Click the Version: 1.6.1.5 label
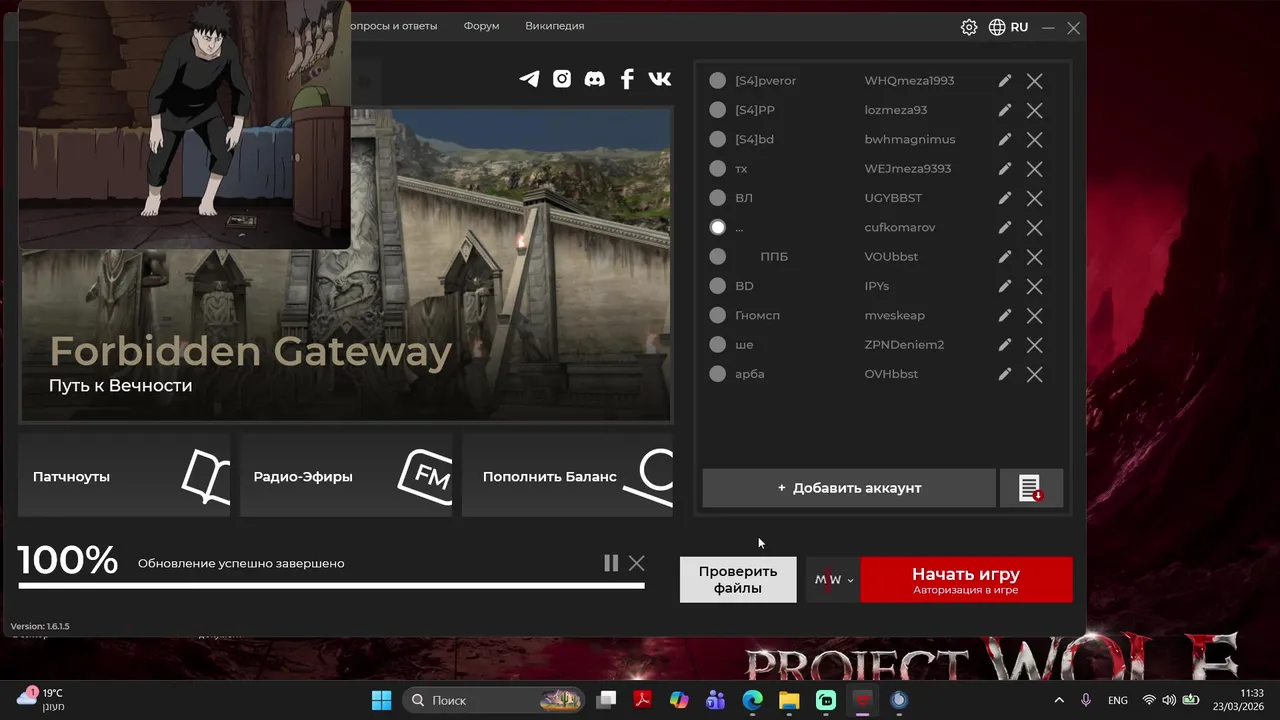This screenshot has height=720, width=1280. point(40,626)
